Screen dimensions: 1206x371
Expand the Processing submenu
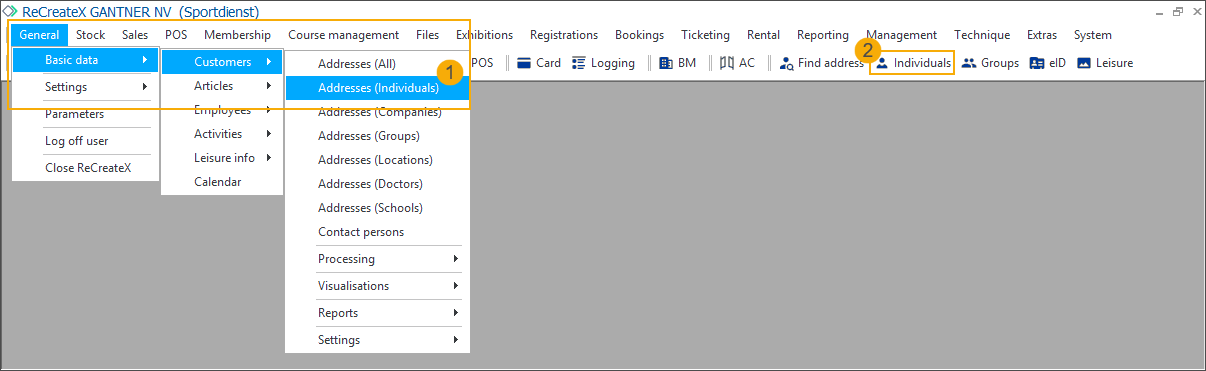click(376, 259)
